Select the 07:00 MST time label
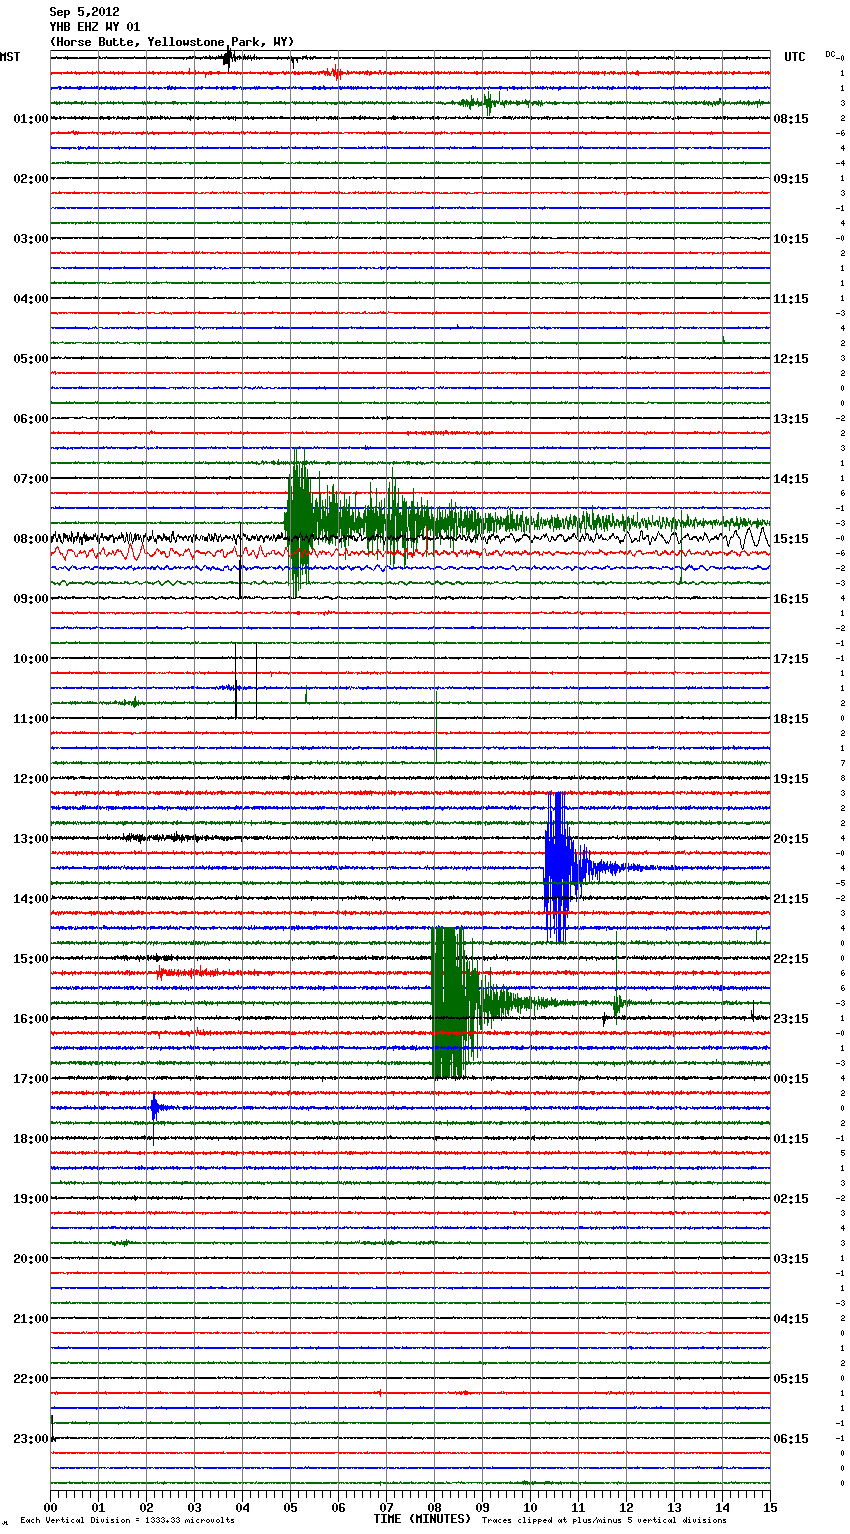Screen dimensions: 850x1534 30,479
